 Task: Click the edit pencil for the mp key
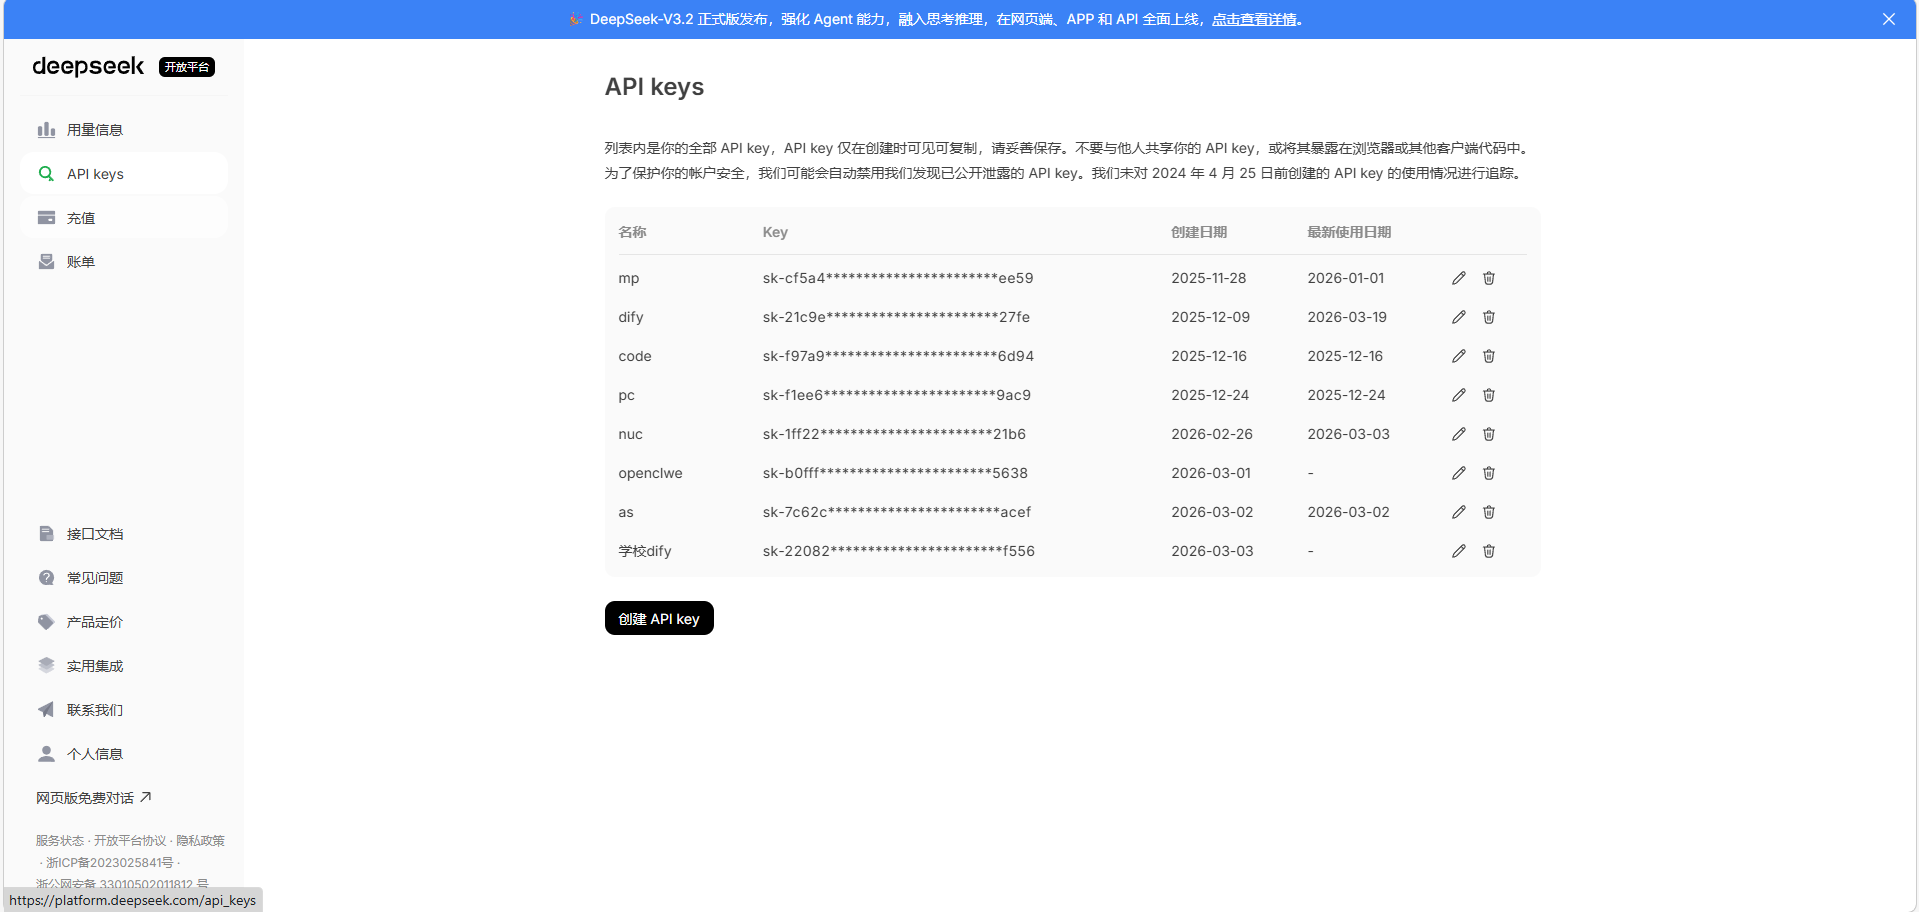click(1458, 278)
